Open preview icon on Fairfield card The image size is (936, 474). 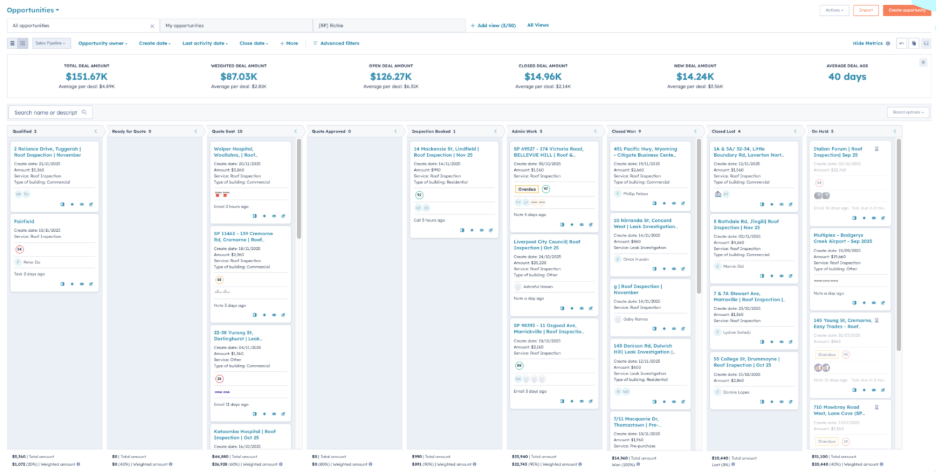pyautogui.click(x=63, y=284)
